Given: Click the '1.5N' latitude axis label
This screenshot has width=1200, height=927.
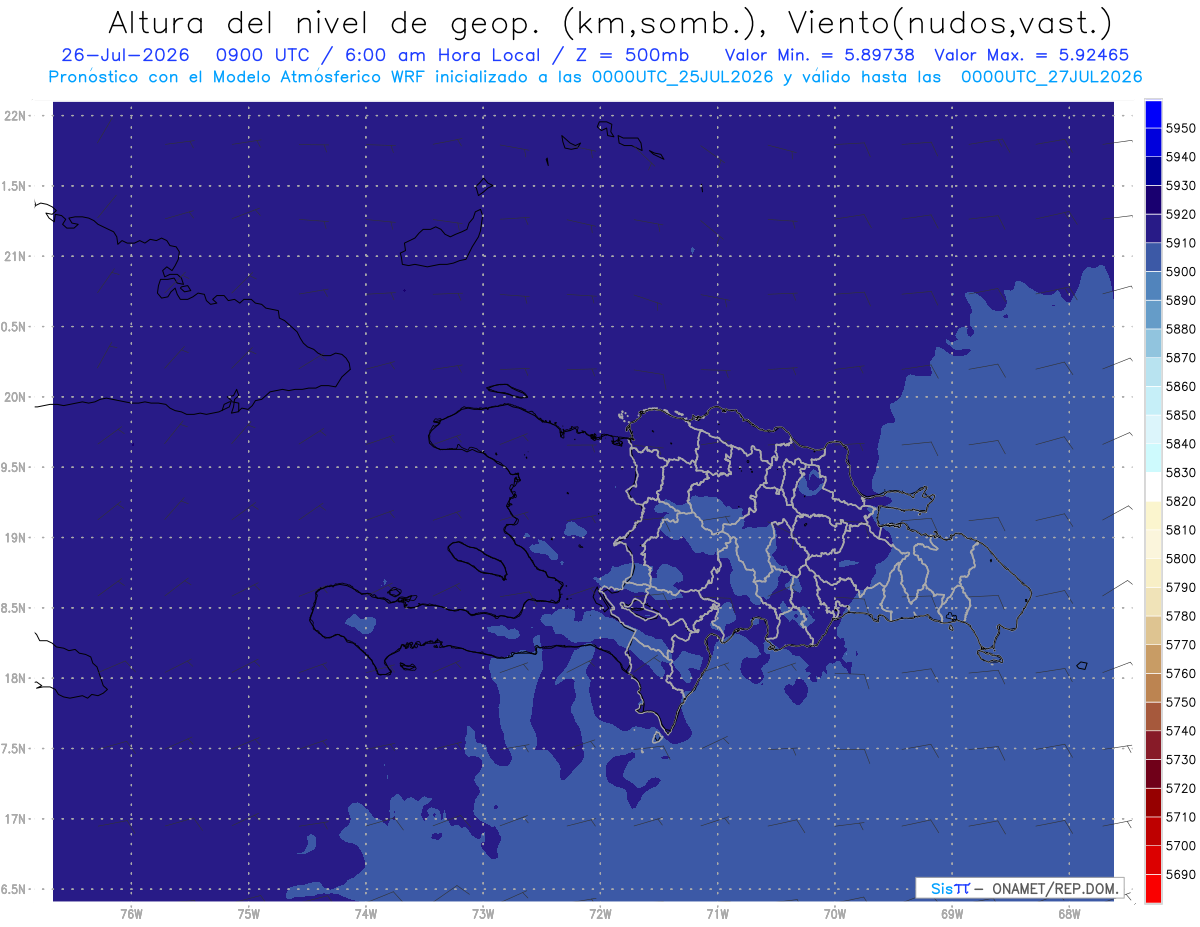Looking at the screenshot, I should pos(14,186).
